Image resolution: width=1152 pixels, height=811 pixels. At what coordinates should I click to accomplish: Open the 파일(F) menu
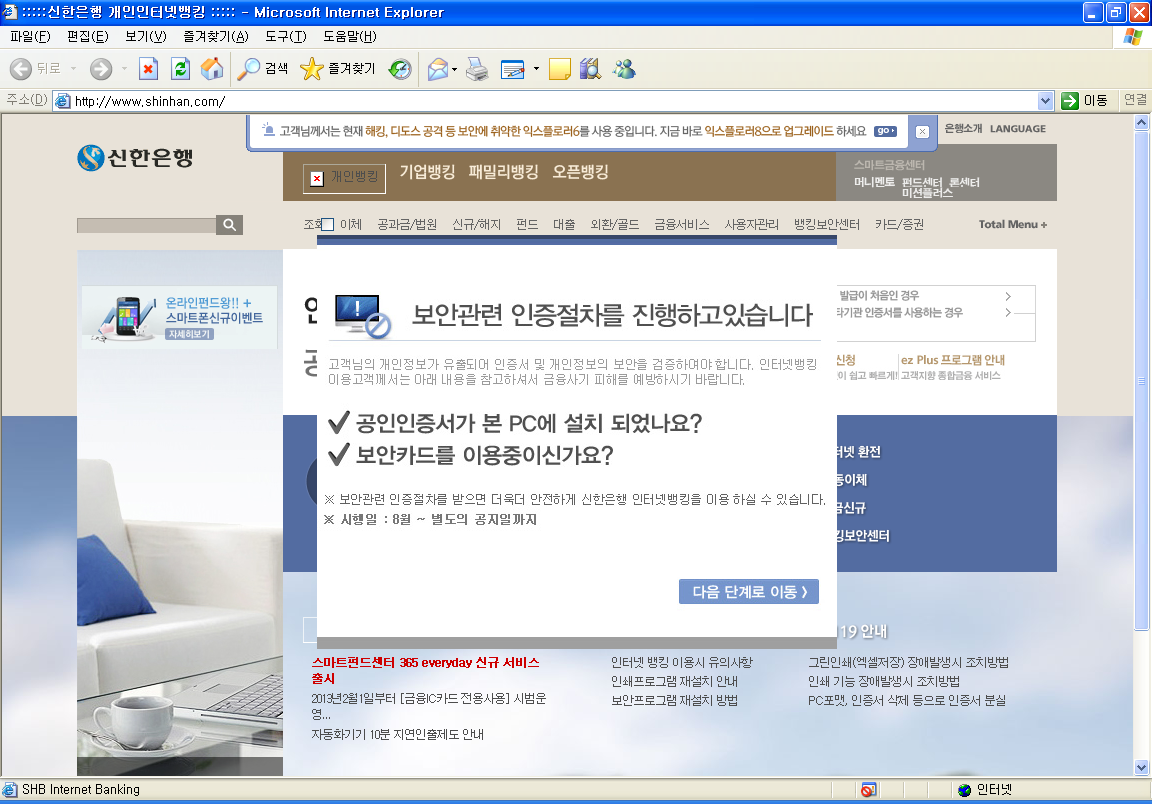(30, 36)
